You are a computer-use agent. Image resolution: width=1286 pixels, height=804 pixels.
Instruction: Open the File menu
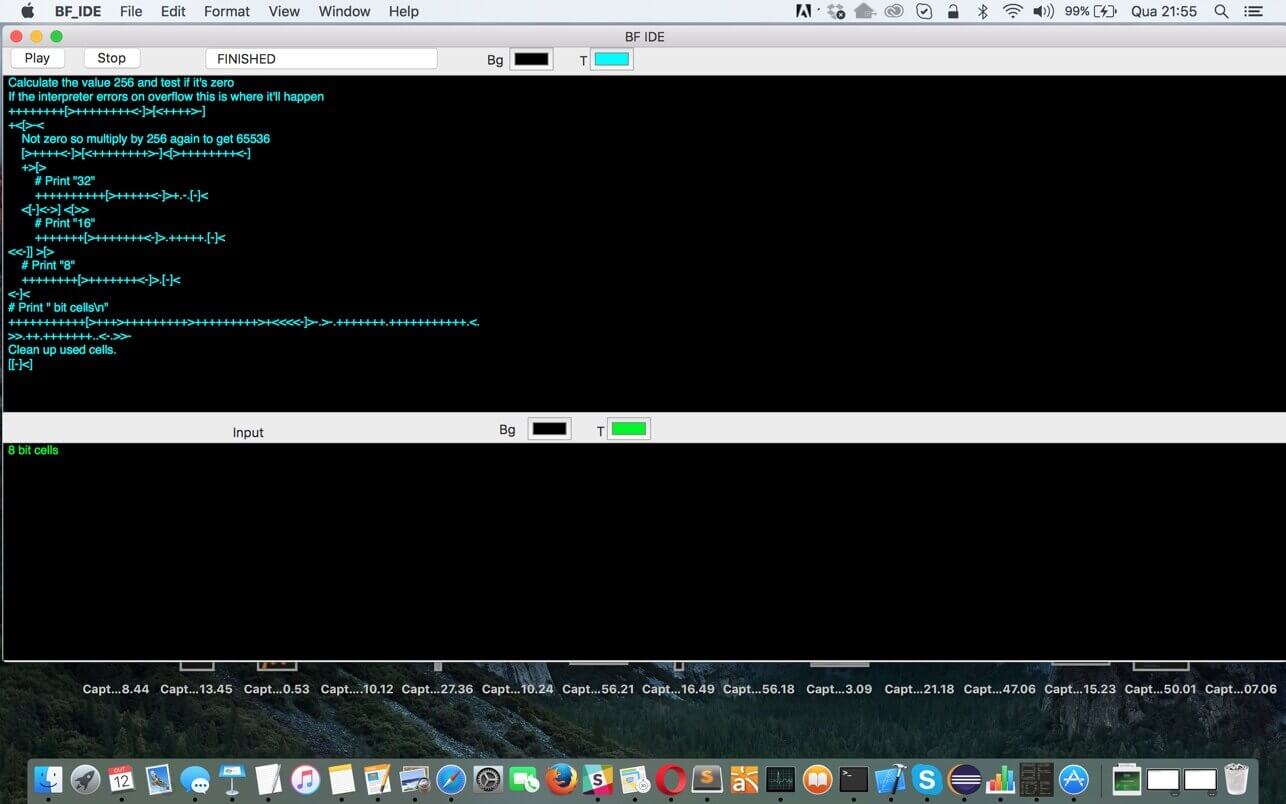click(131, 11)
